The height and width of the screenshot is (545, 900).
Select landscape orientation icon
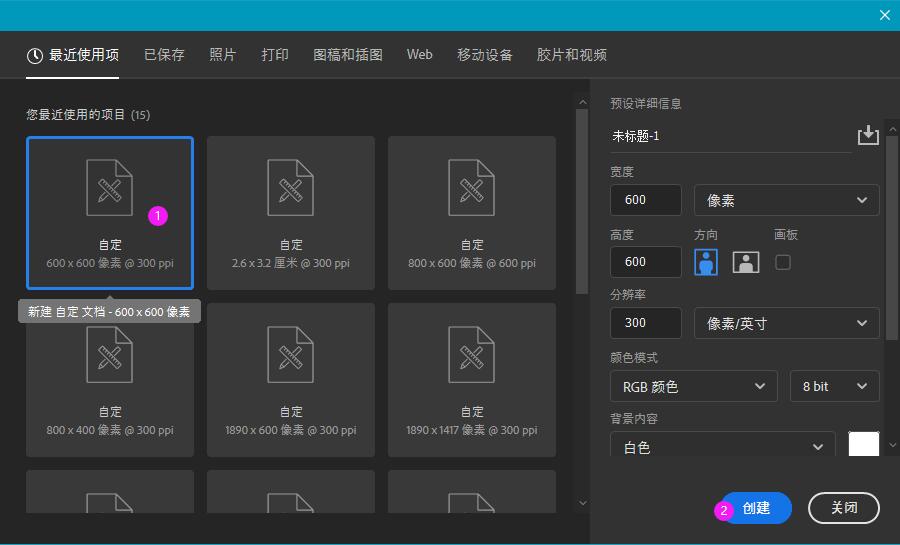tap(746, 262)
